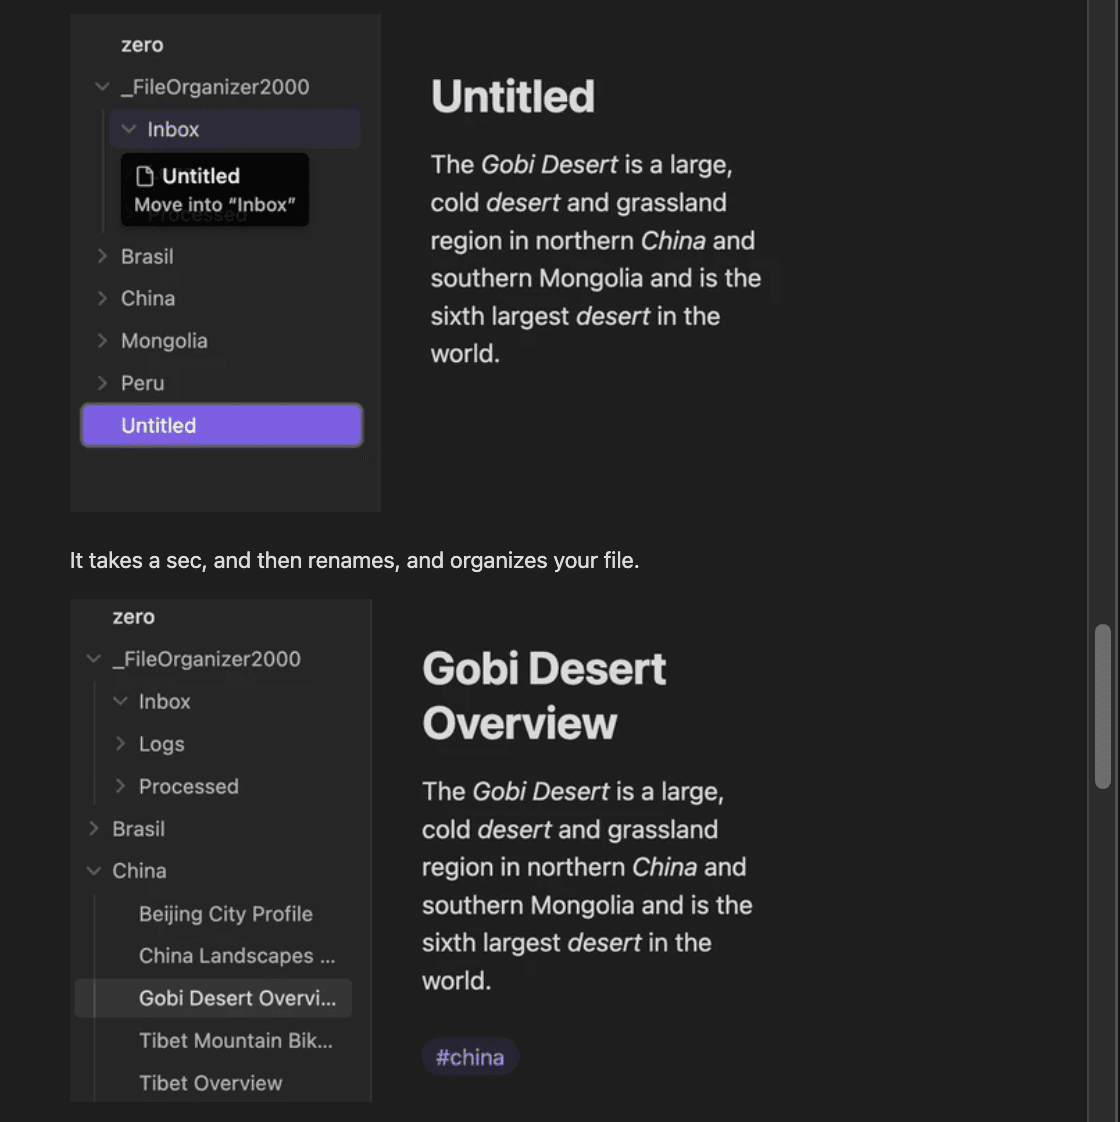Collapse the _FileOrganizer2000 folder chevron
This screenshot has width=1120, height=1122.
click(x=101, y=86)
